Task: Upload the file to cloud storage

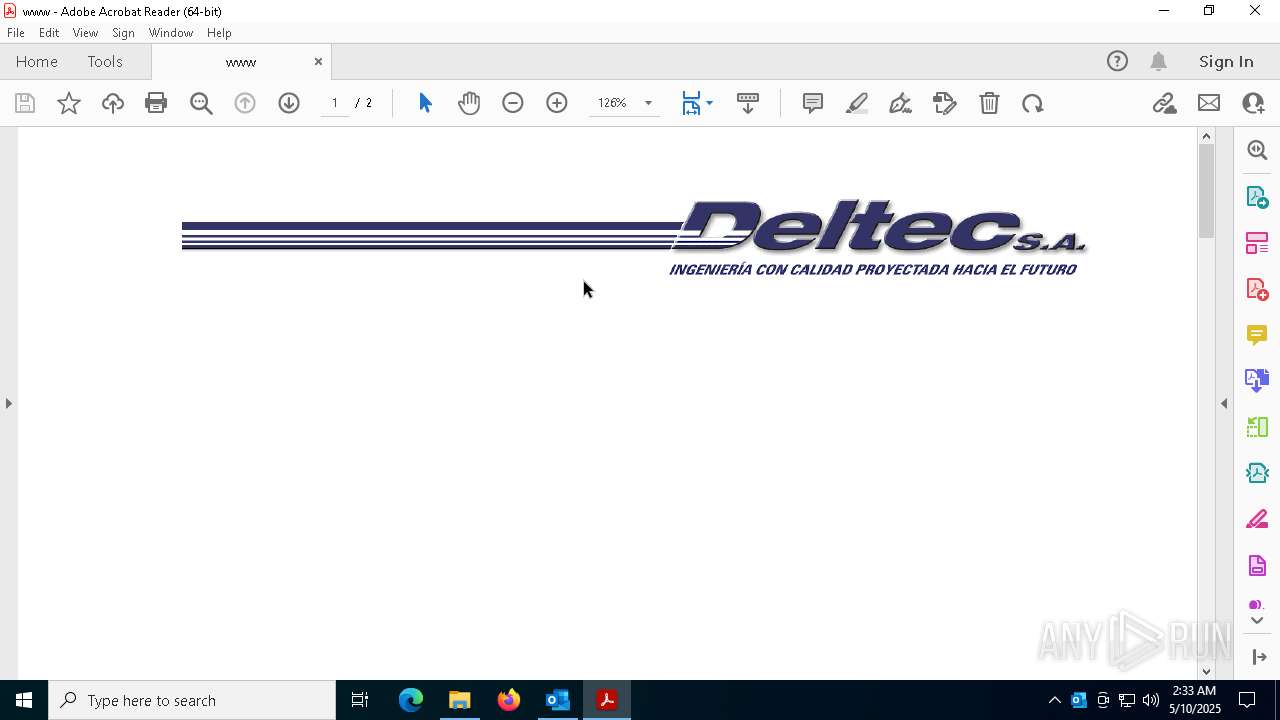Action: 113,103
